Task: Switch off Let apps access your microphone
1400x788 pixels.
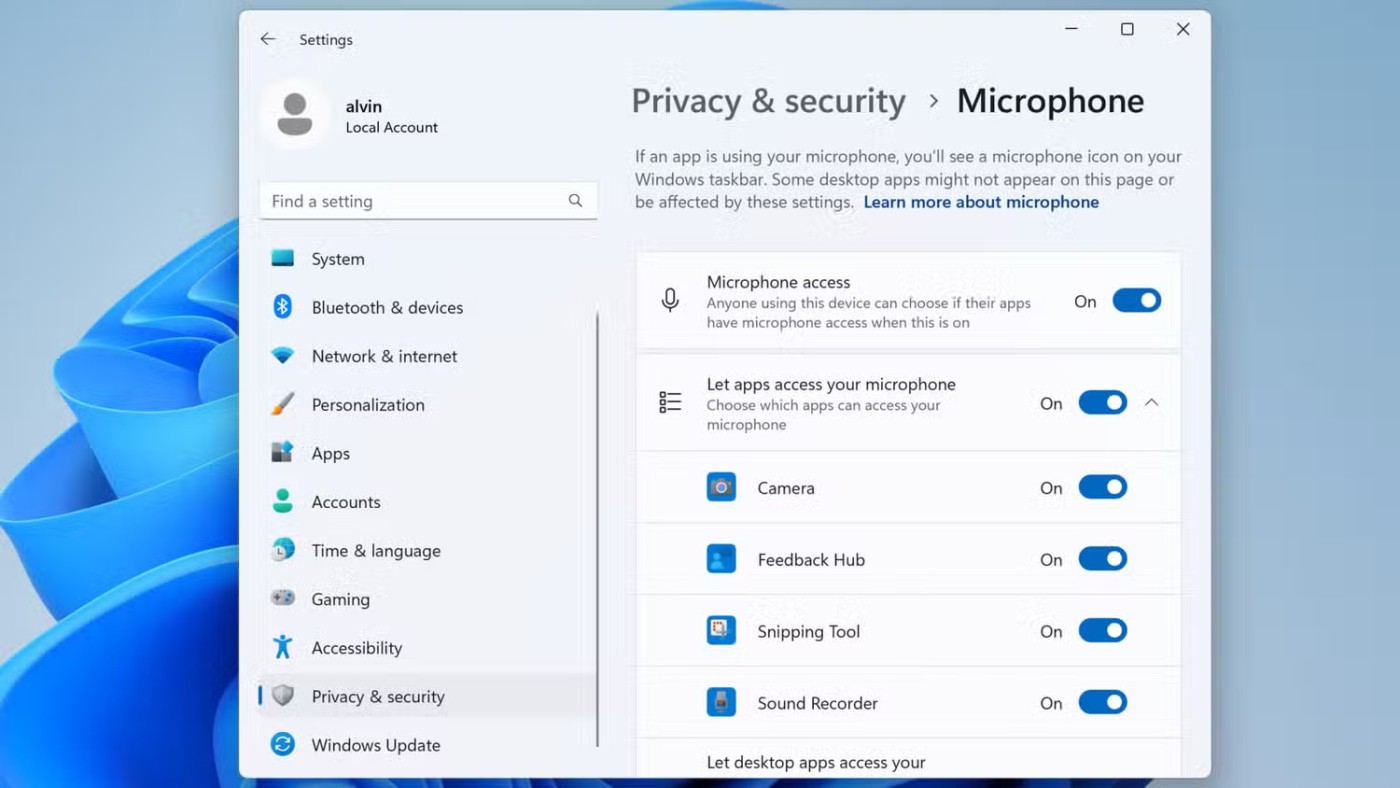Action: click(x=1102, y=403)
